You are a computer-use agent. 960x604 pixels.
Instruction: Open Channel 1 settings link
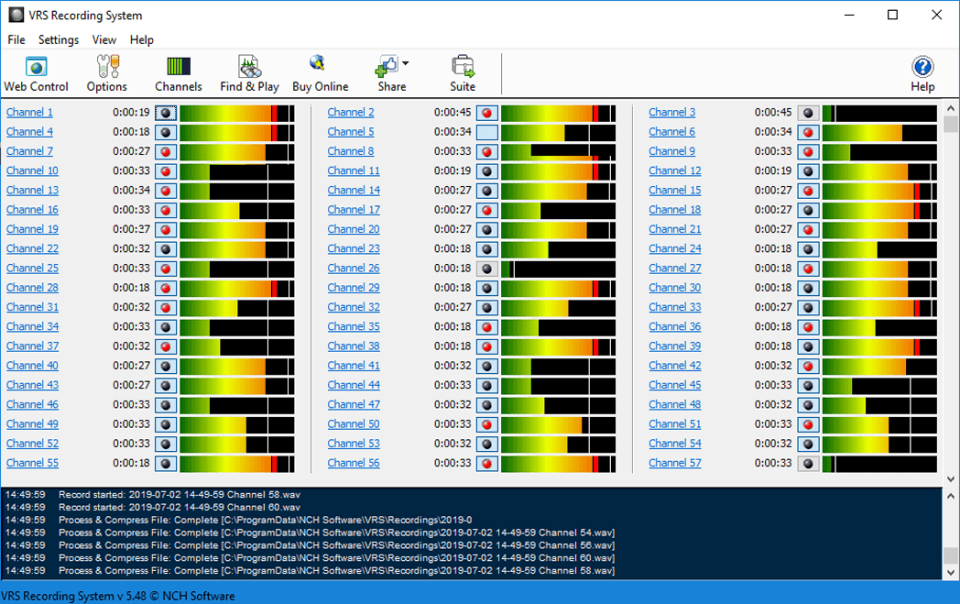(28, 112)
